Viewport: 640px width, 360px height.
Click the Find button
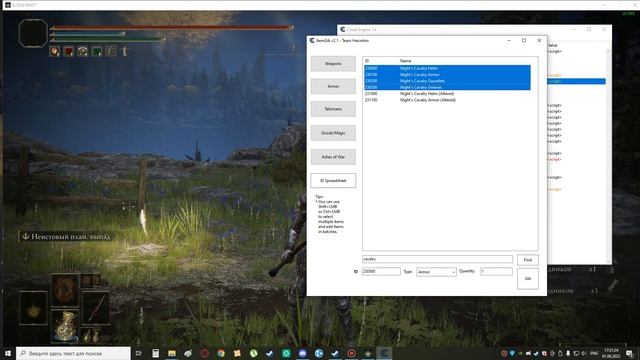coord(527,260)
